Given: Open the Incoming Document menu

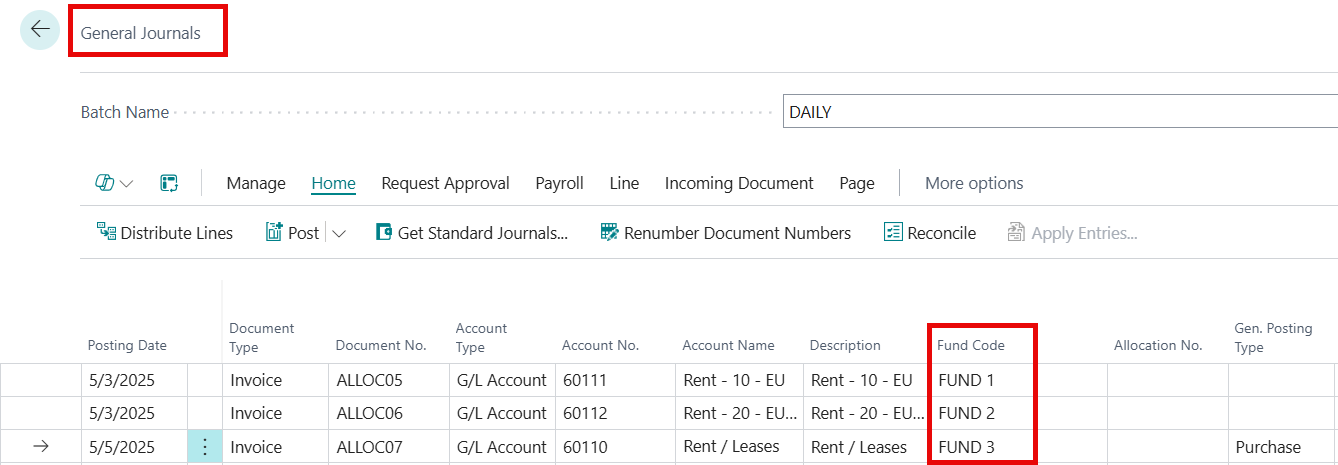Looking at the screenshot, I should 739,183.
